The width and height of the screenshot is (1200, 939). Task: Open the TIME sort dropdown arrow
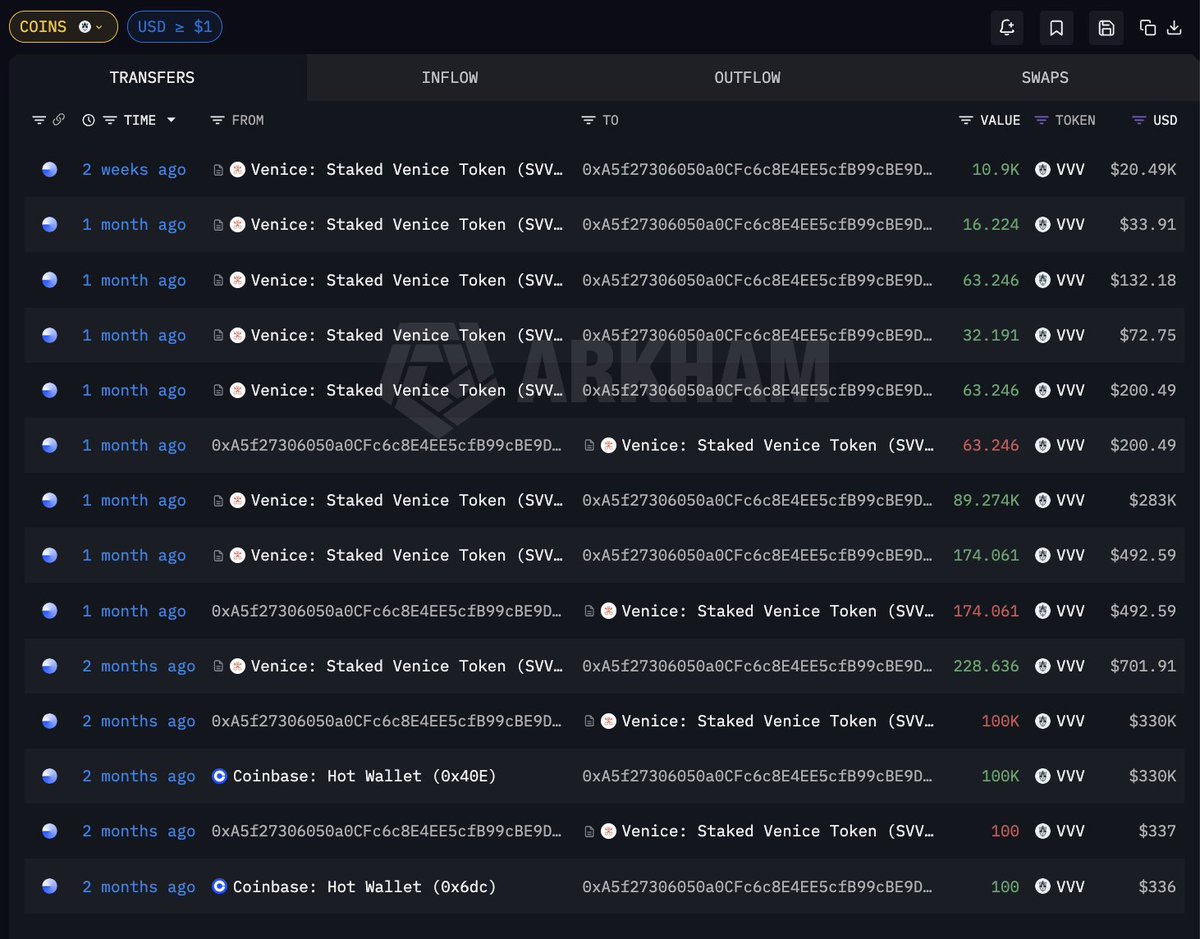point(171,120)
